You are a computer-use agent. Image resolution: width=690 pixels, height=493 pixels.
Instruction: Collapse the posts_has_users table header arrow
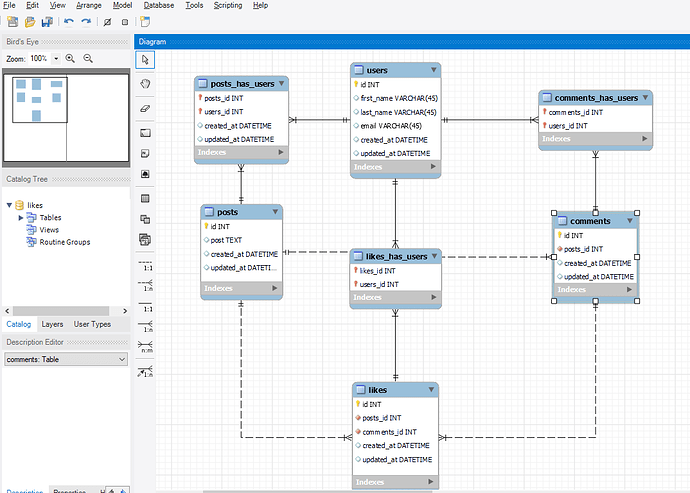tap(282, 83)
